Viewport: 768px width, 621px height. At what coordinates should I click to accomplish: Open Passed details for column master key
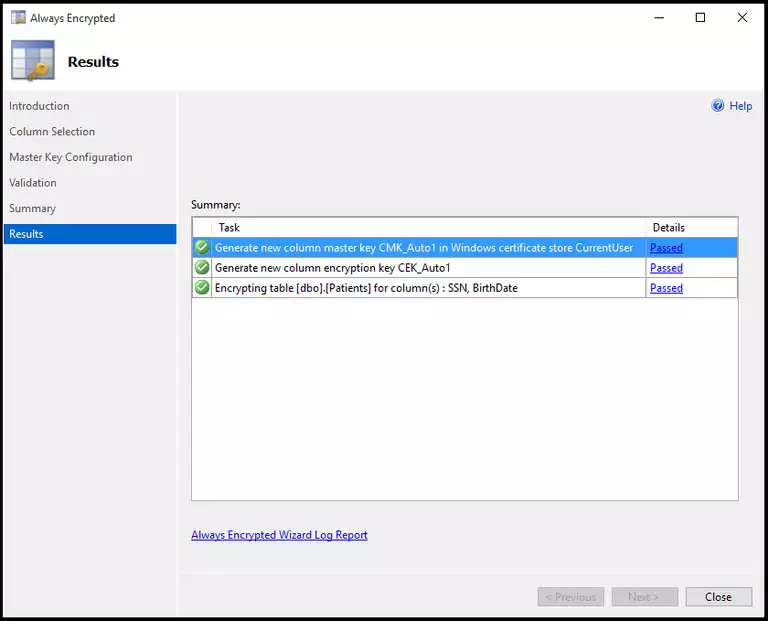[666, 248]
